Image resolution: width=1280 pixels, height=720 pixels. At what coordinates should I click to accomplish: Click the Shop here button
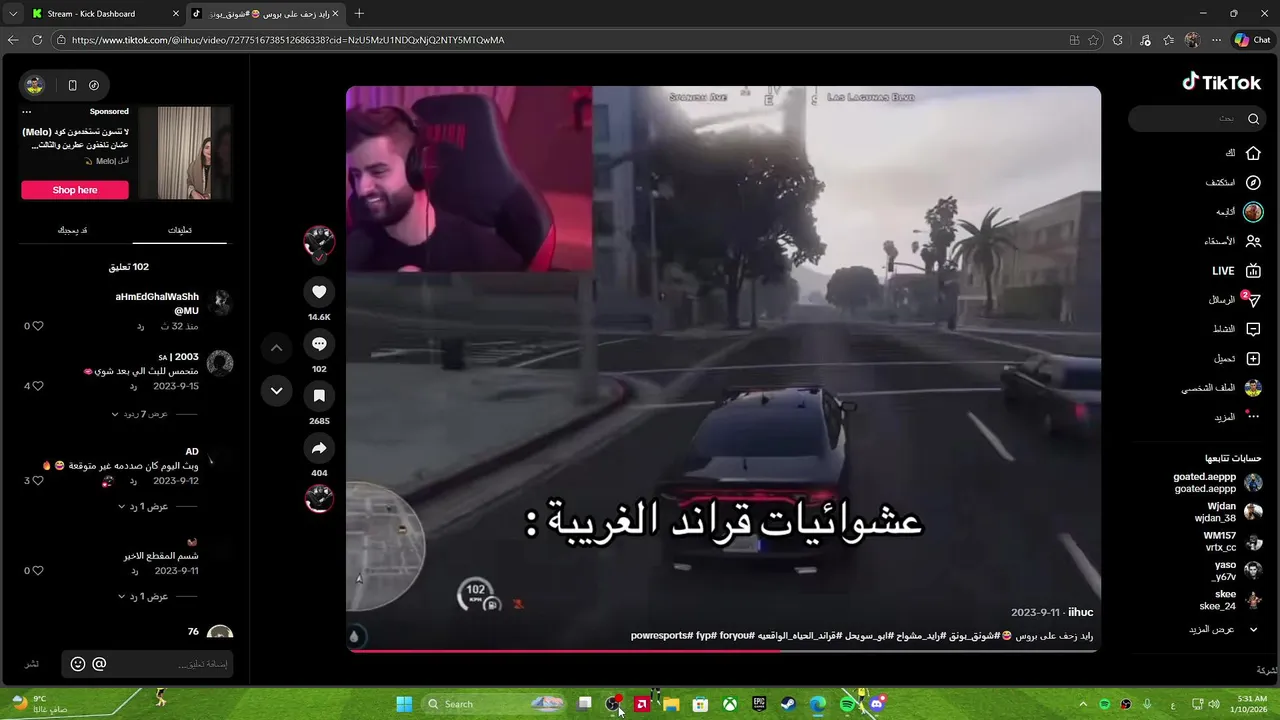[75, 190]
